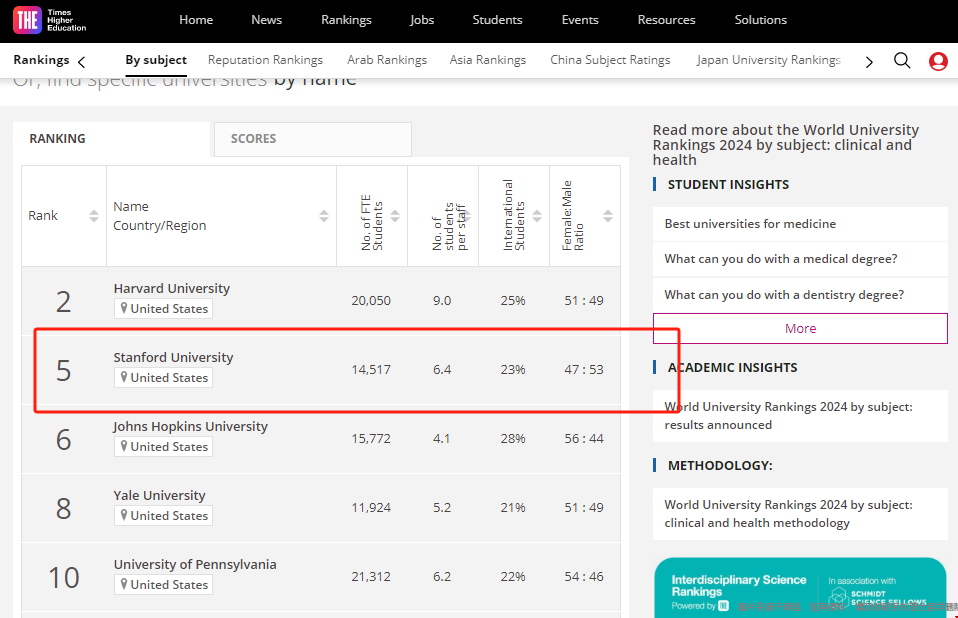958x618 pixels.
Task: Open Harvard University link
Action: point(172,288)
